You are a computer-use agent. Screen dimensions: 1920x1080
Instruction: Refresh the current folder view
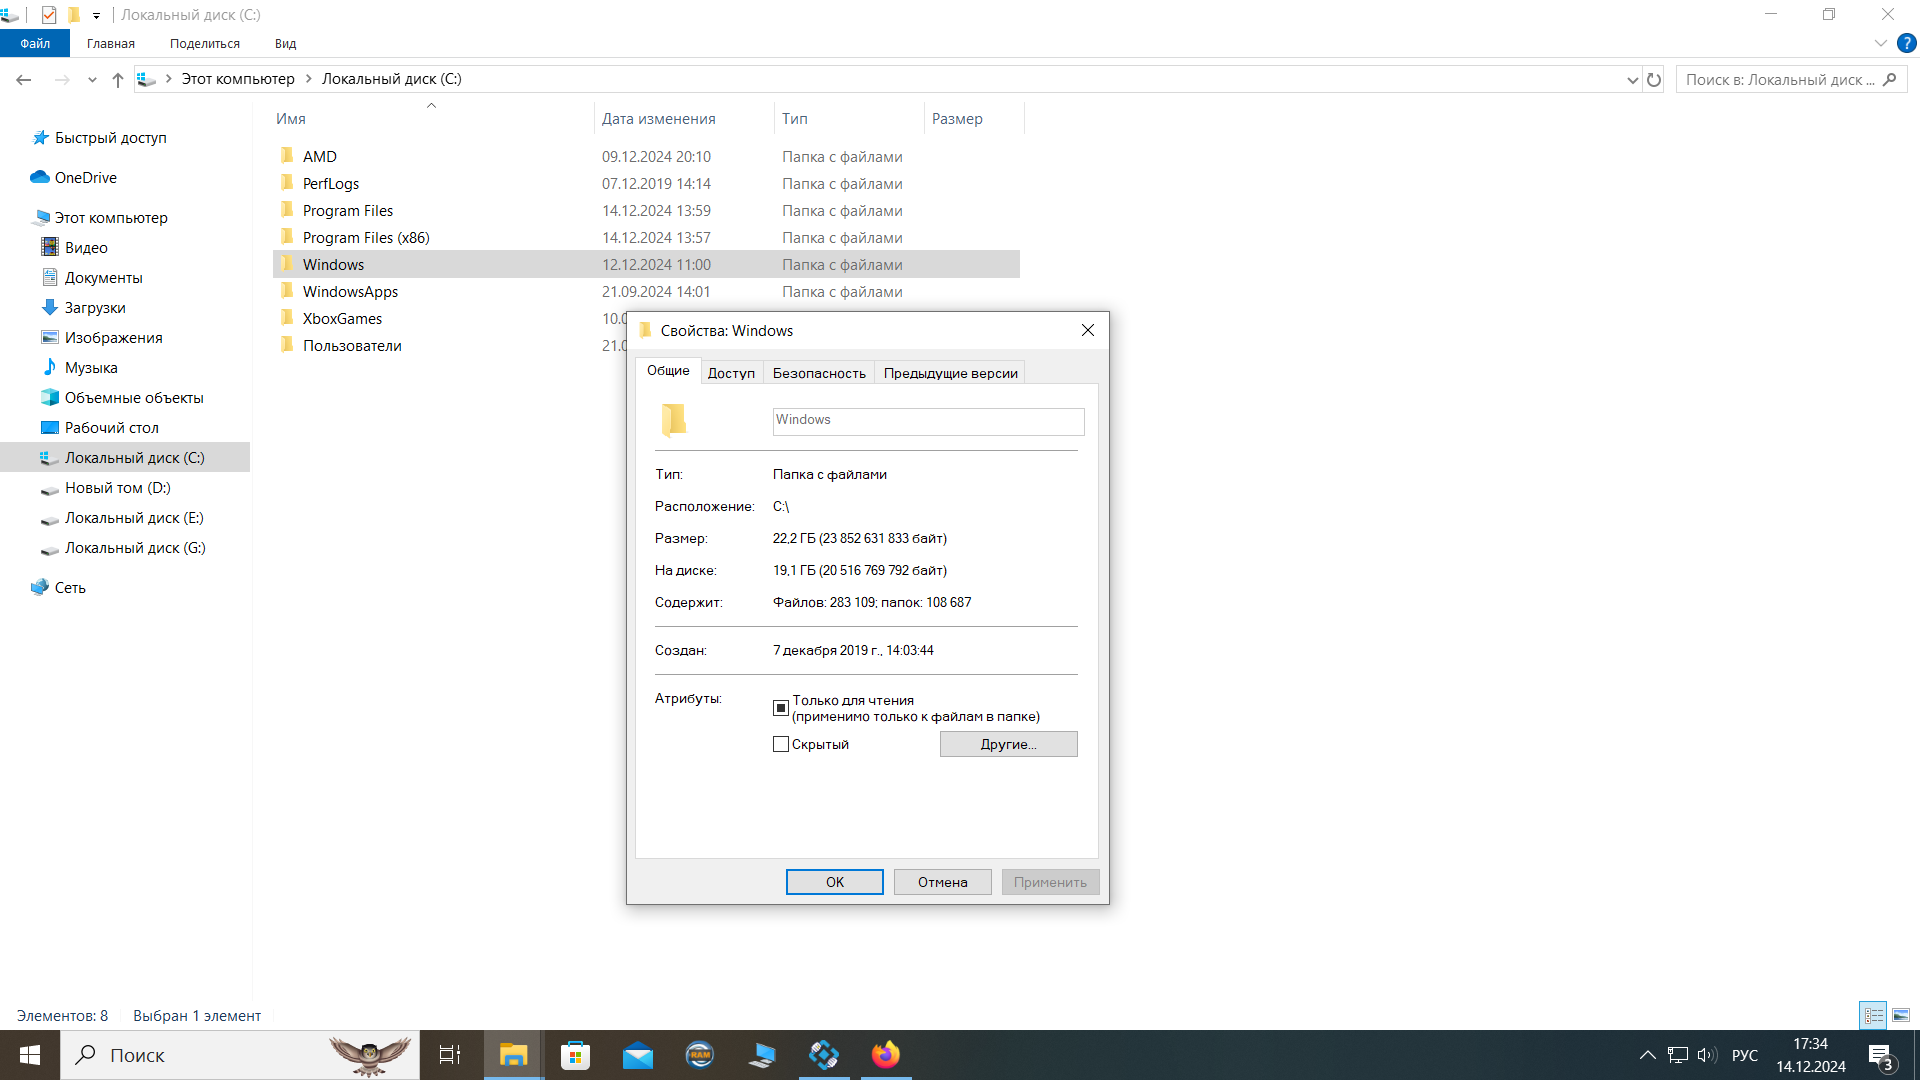coord(1654,80)
